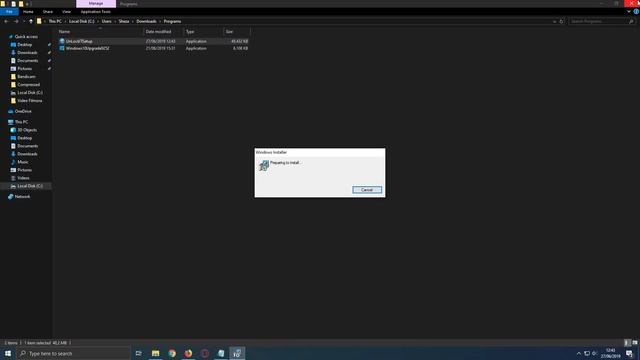Cancel the Windows Installer dialog

pyautogui.click(x=367, y=190)
